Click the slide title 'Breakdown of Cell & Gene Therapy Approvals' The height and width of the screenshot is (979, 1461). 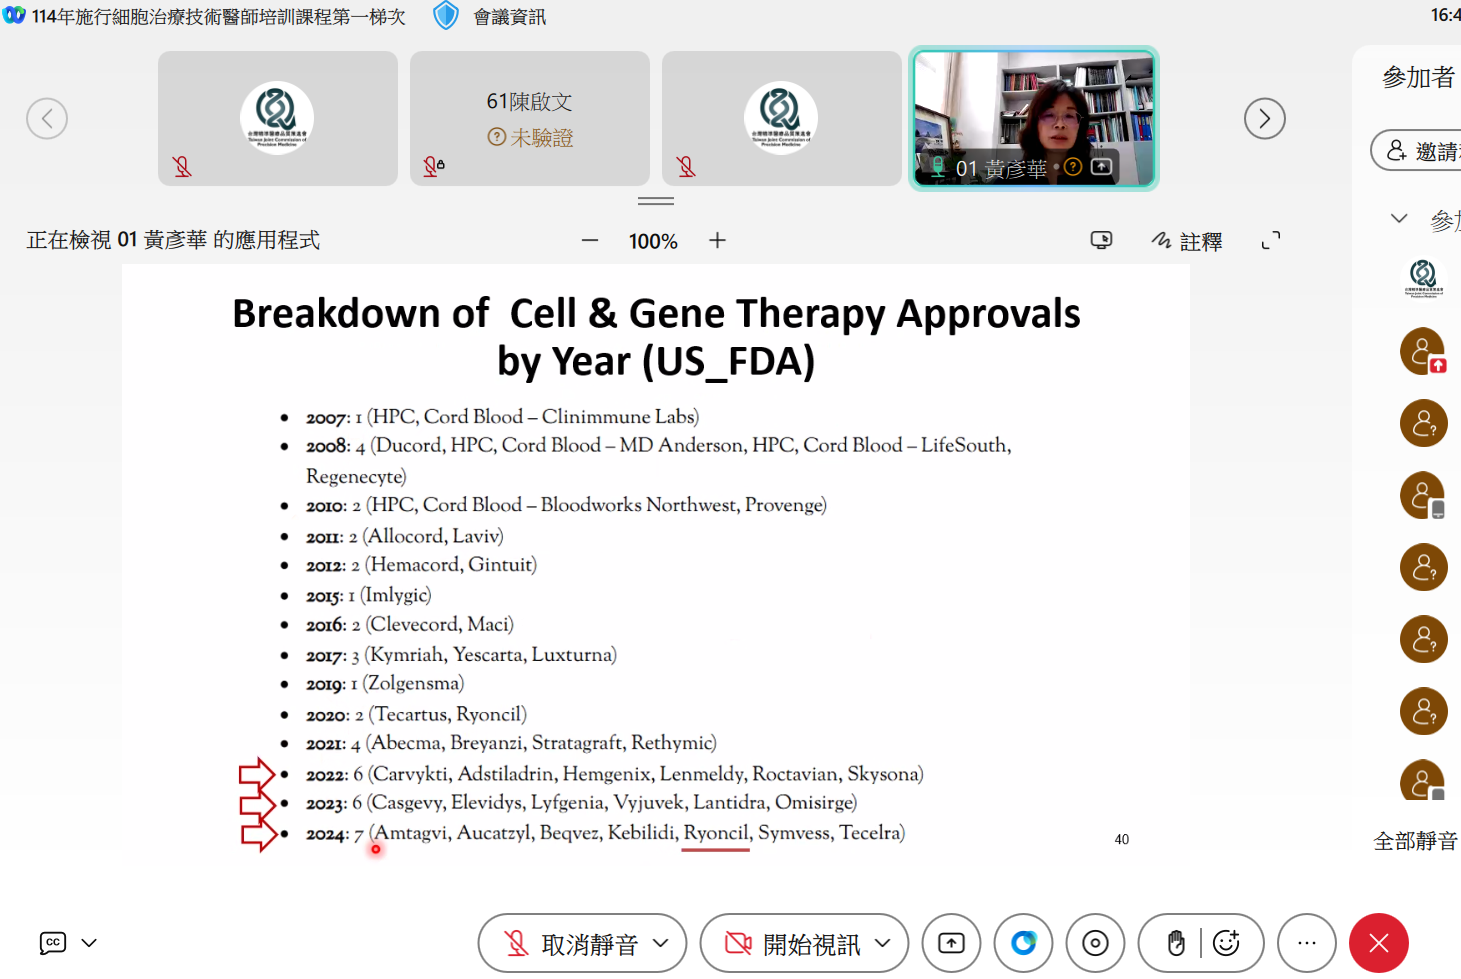(656, 314)
